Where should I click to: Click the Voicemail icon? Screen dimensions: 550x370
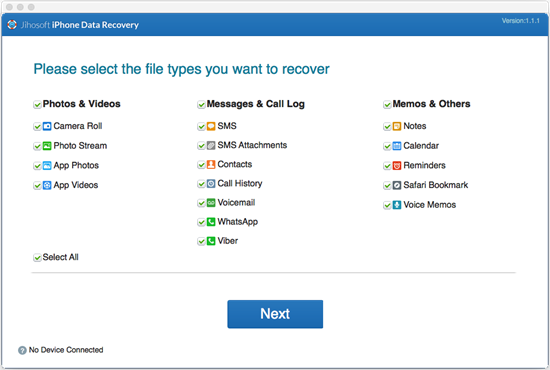coord(211,203)
